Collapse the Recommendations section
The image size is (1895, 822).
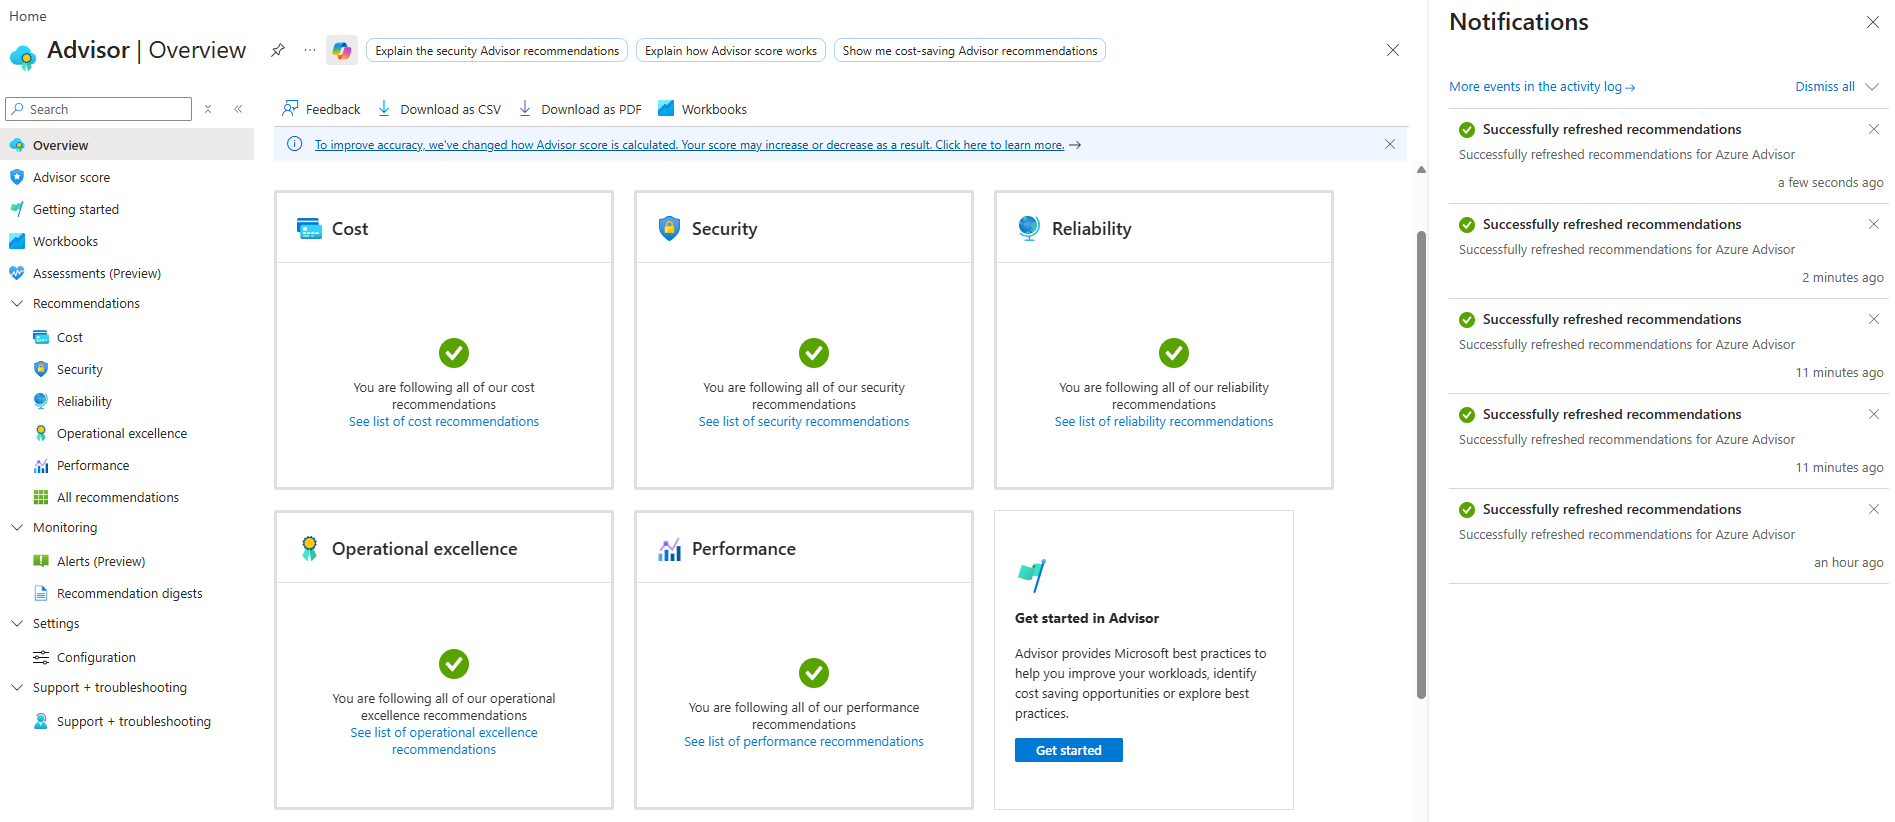click(17, 303)
